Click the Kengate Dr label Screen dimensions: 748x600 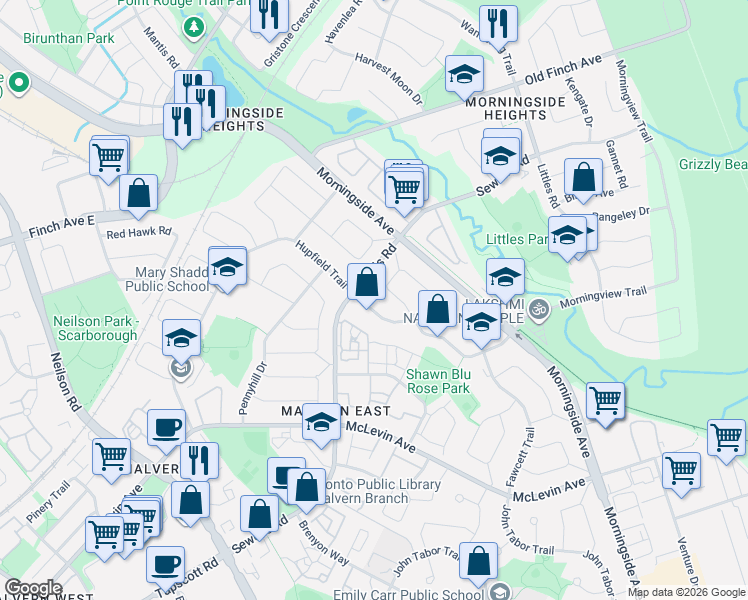579,101
